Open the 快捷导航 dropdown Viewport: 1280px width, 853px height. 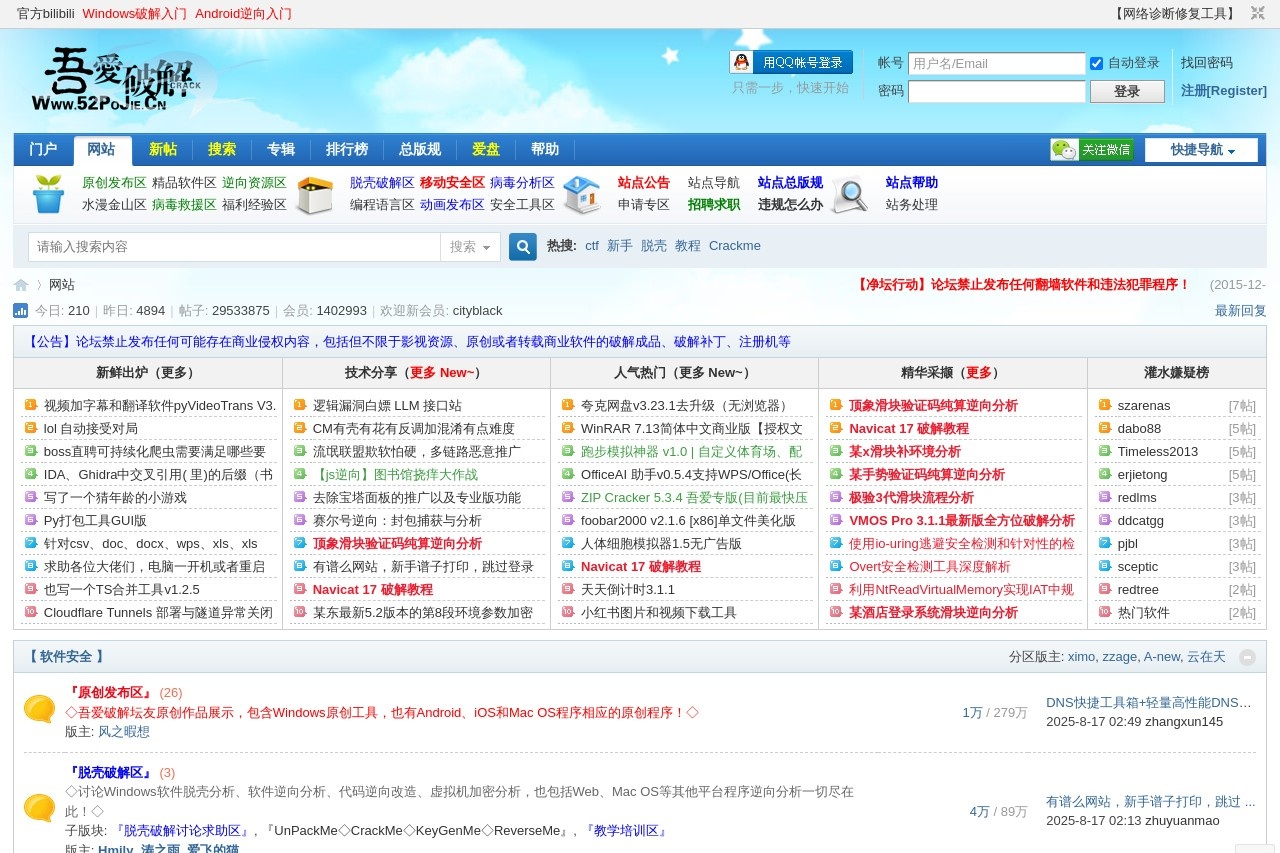pyautogui.click(x=1201, y=150)
